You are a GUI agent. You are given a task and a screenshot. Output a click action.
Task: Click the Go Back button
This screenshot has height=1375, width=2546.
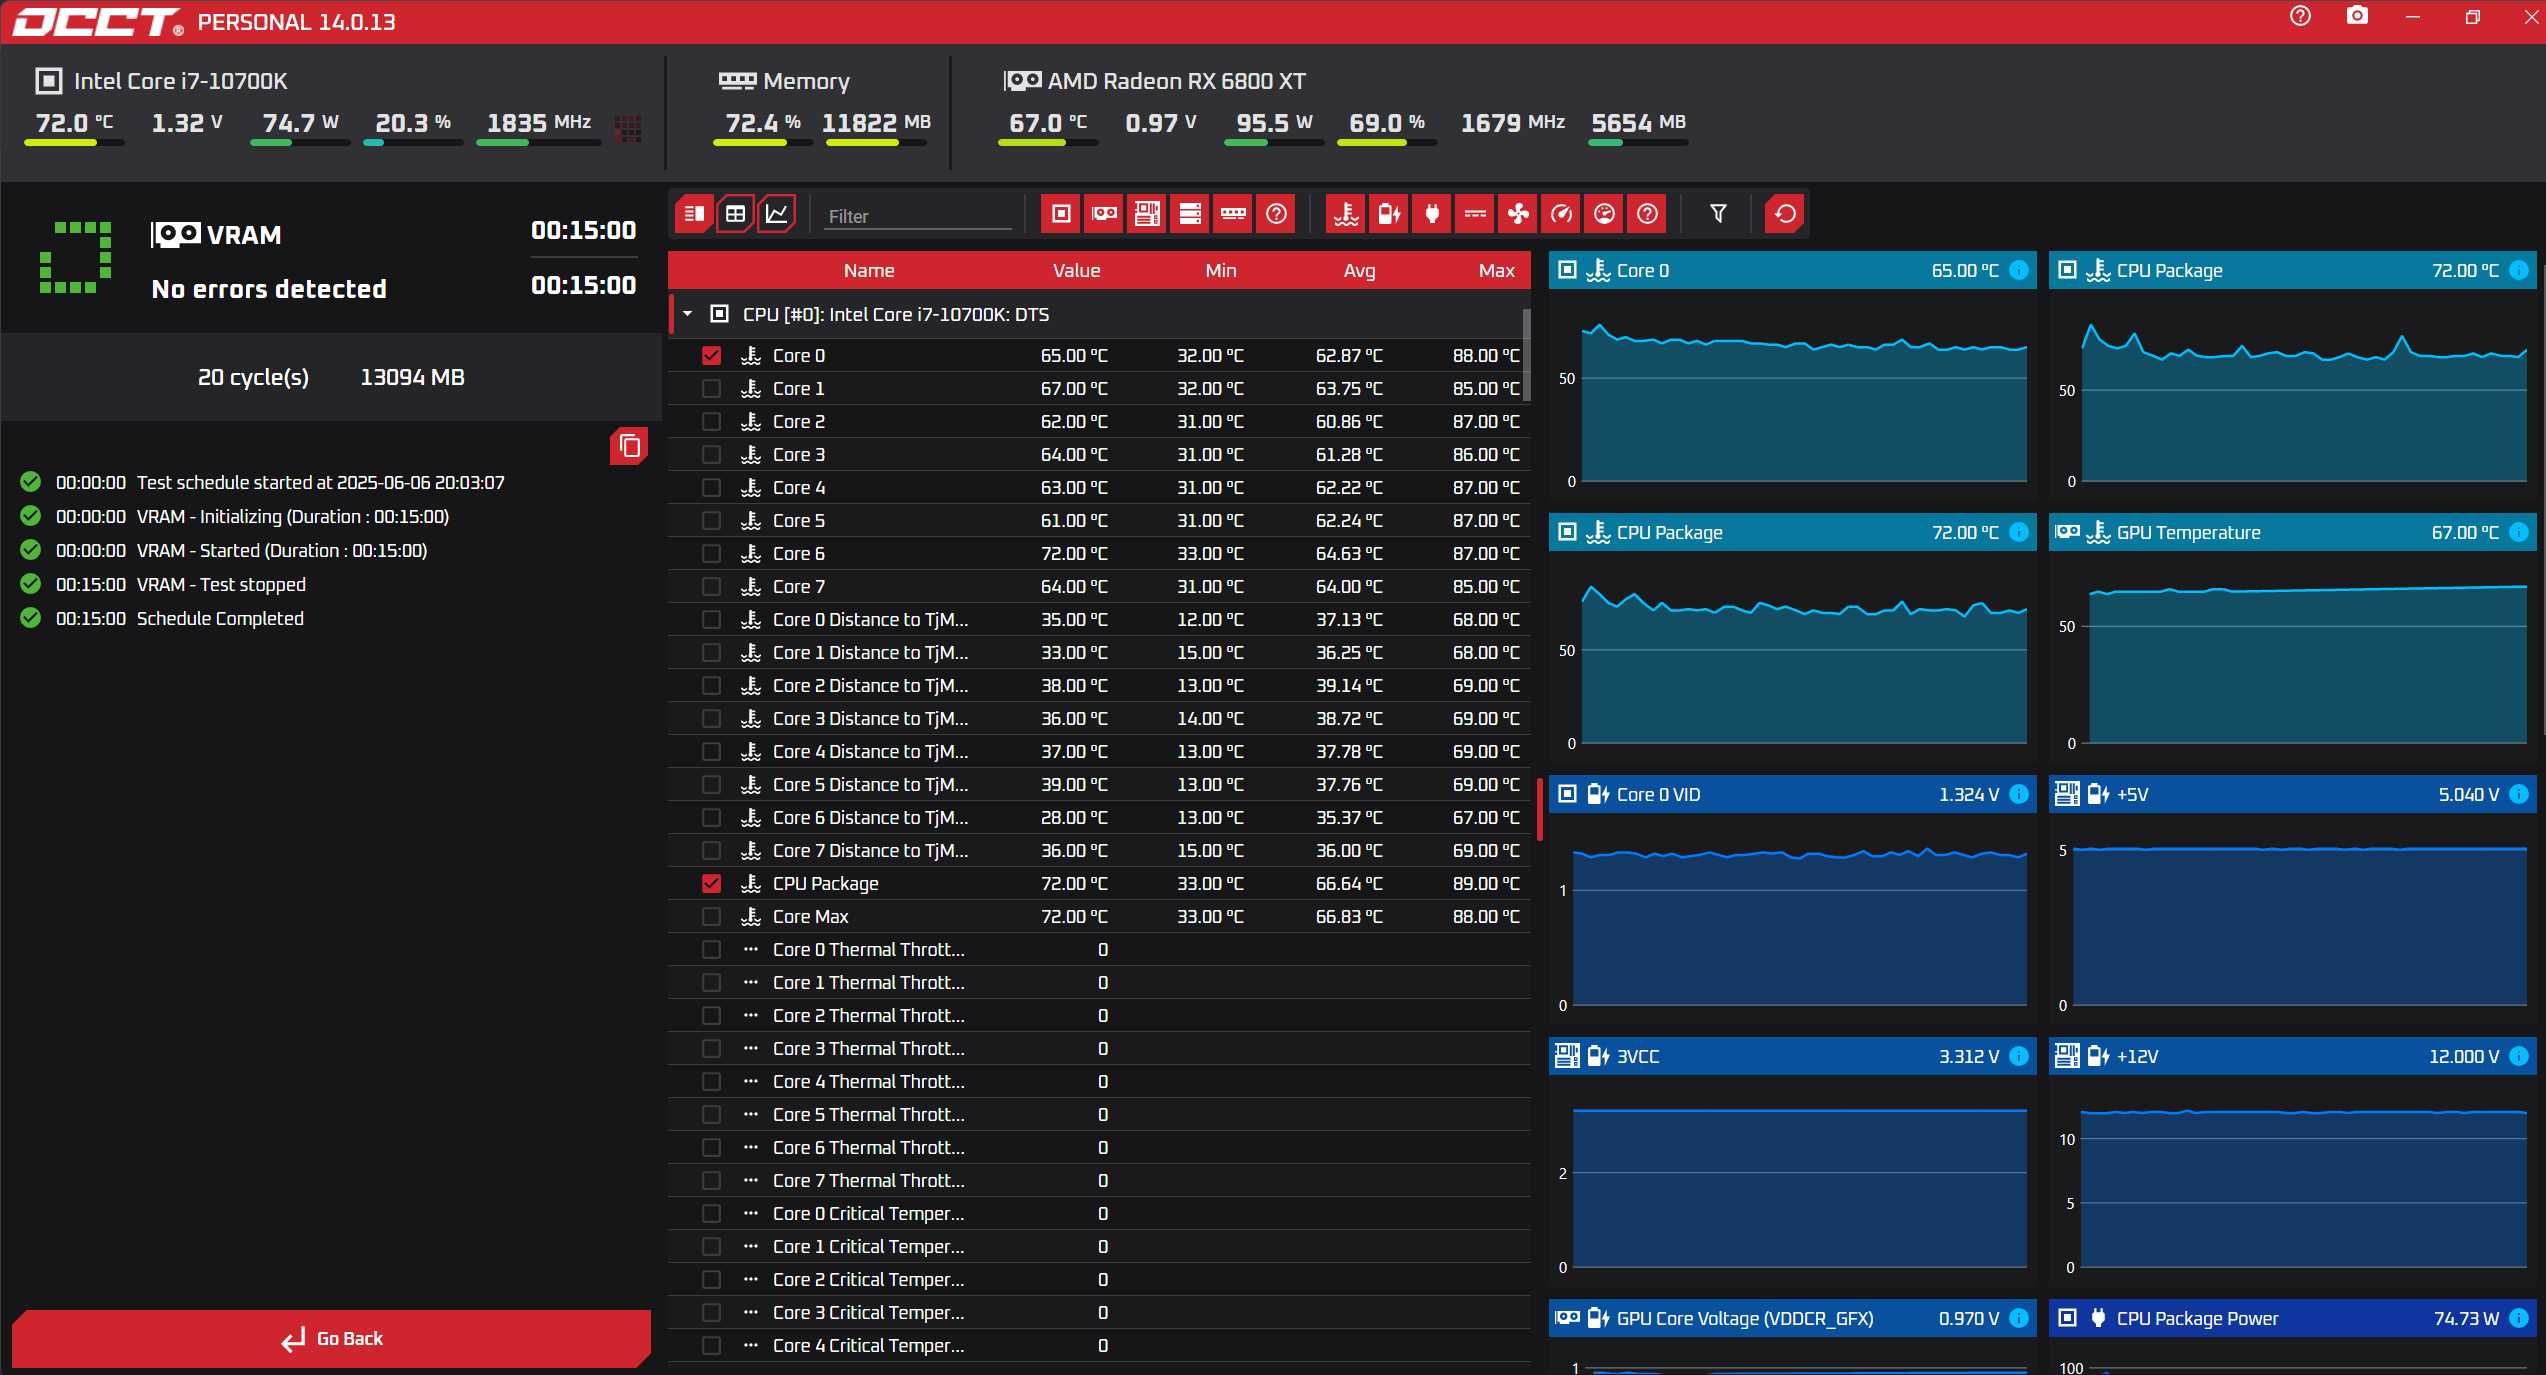click(331, 1338)
